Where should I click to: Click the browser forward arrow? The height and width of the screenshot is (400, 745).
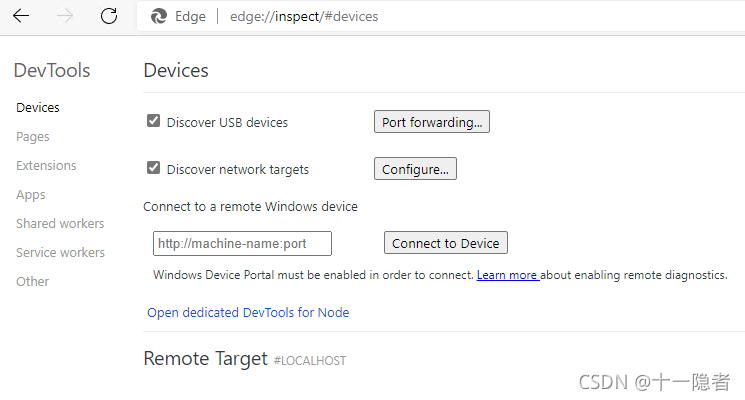click(65, 16)
